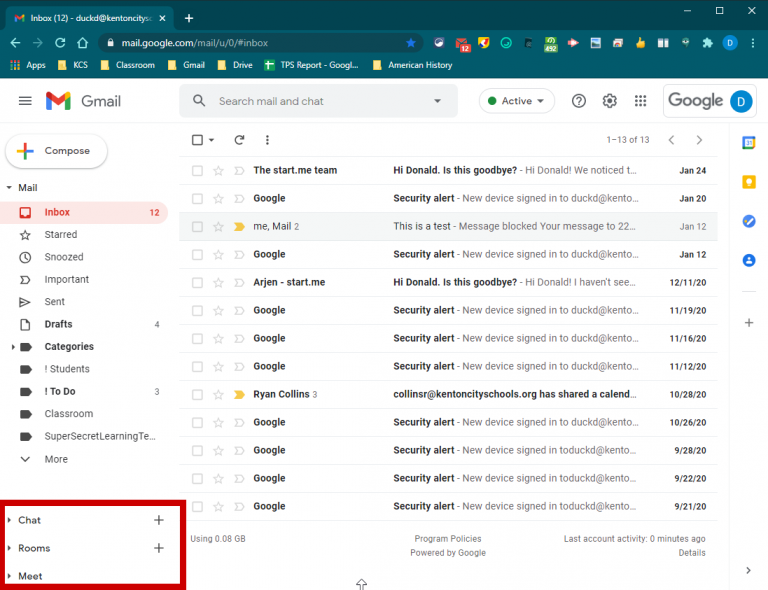Viewport: 768px width, 590px height.
Task: Open a new browser tab
Action: pos(189,18)
